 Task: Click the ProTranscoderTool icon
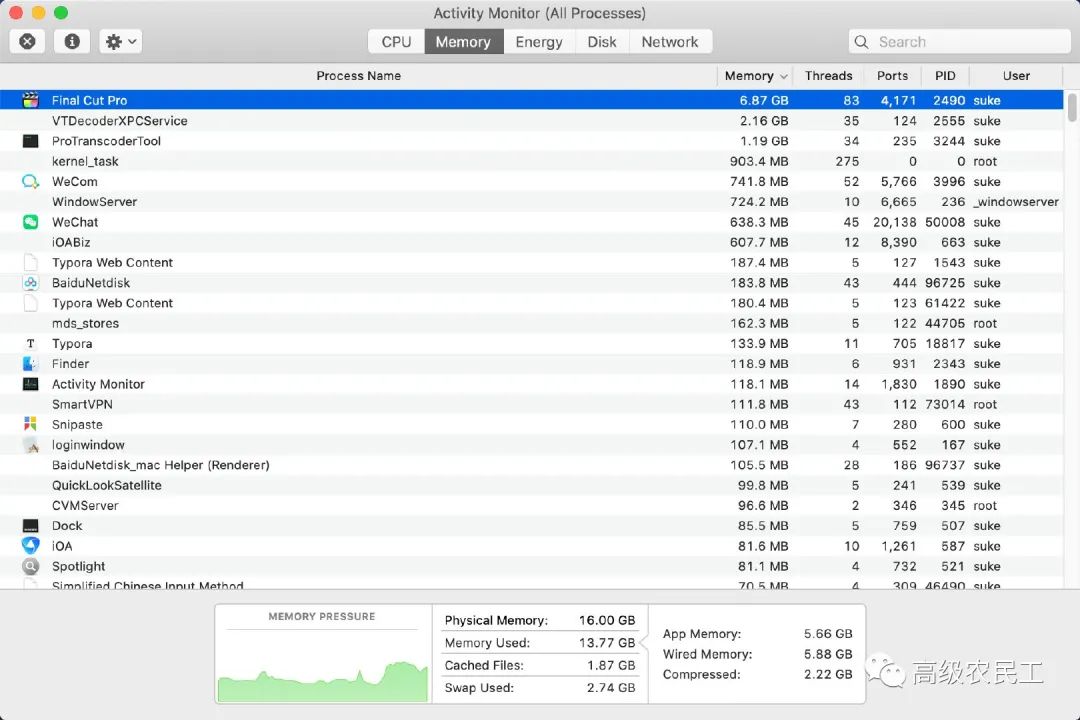[x=30, y=141]
